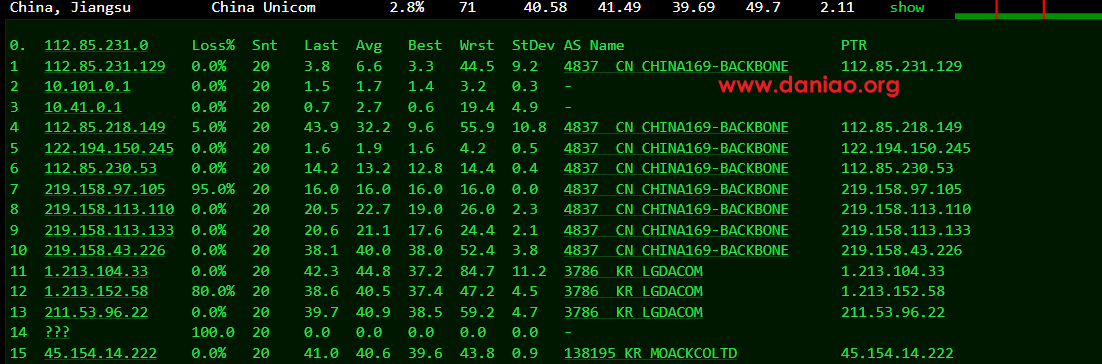Viewport: 1102px width, 364px height.
Task: Click hop 13 IP 211.53.96.22
Action: (x=96, y=312)
